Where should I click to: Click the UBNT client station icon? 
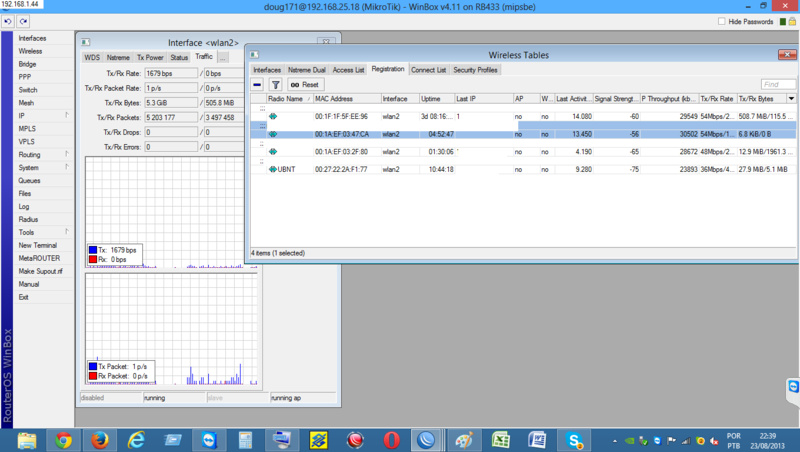coord(273,169)
